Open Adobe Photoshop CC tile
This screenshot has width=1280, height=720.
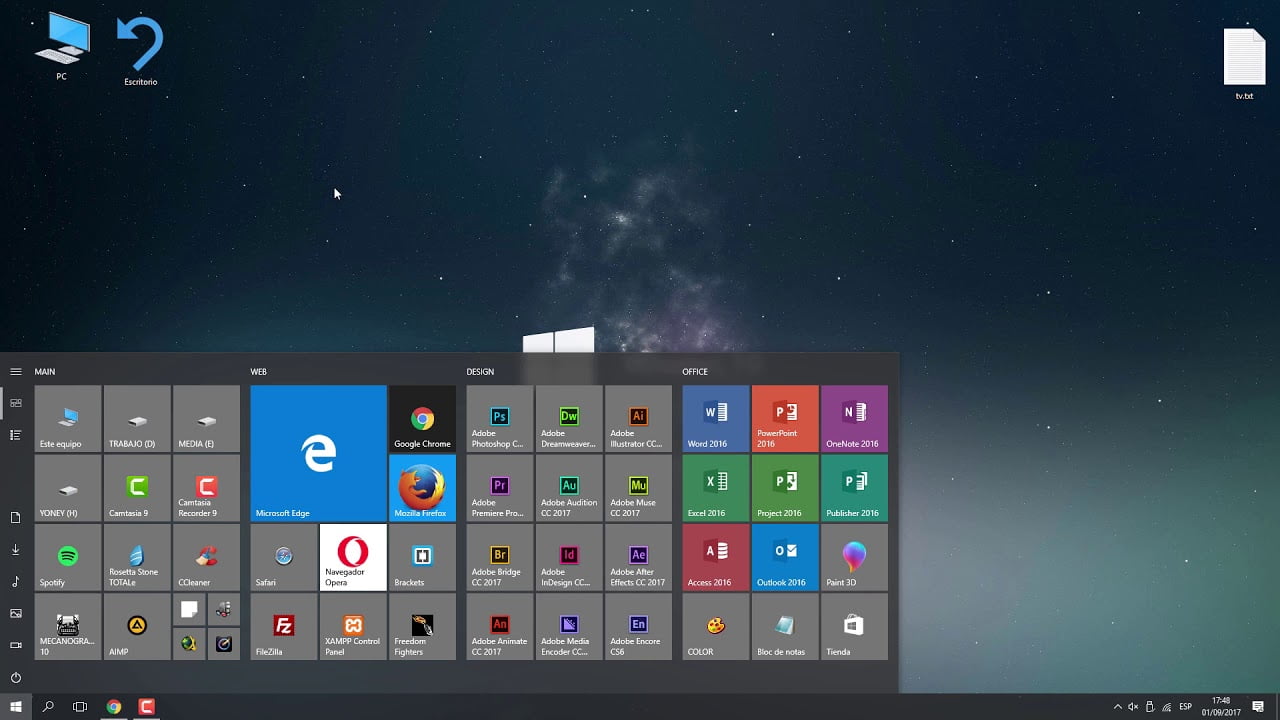click(500, 418)
